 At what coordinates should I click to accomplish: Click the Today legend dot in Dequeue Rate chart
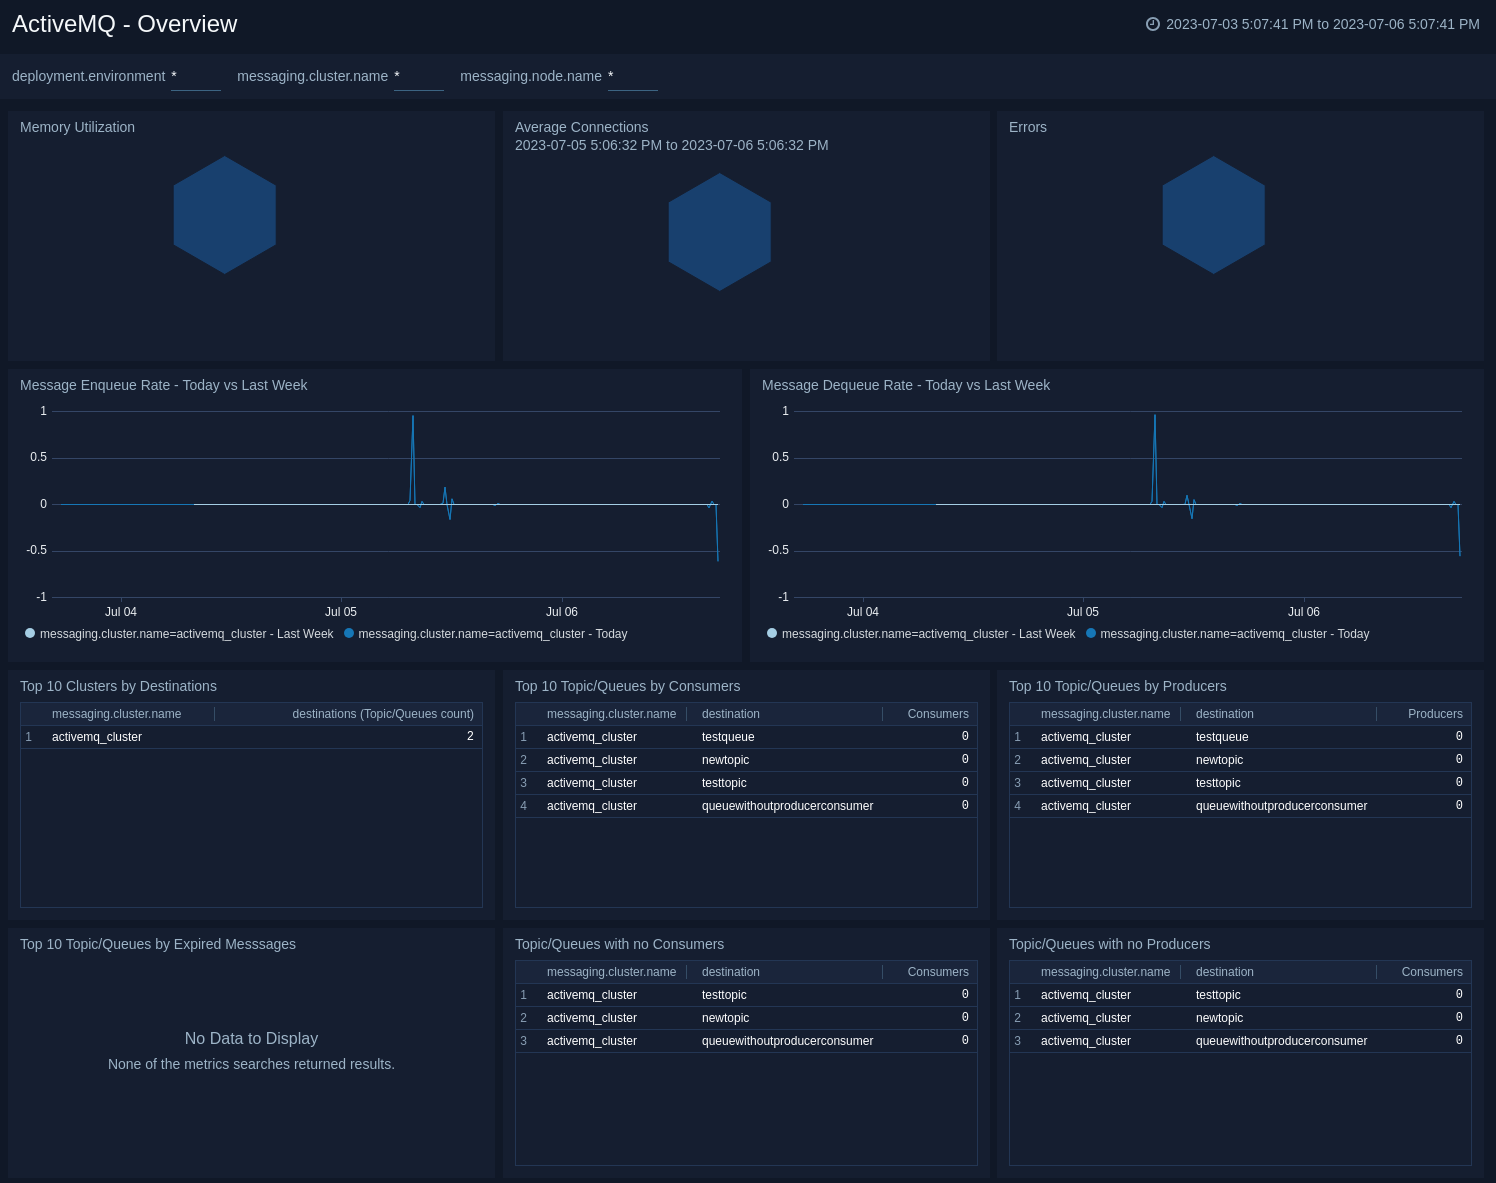pos(1091,633)
